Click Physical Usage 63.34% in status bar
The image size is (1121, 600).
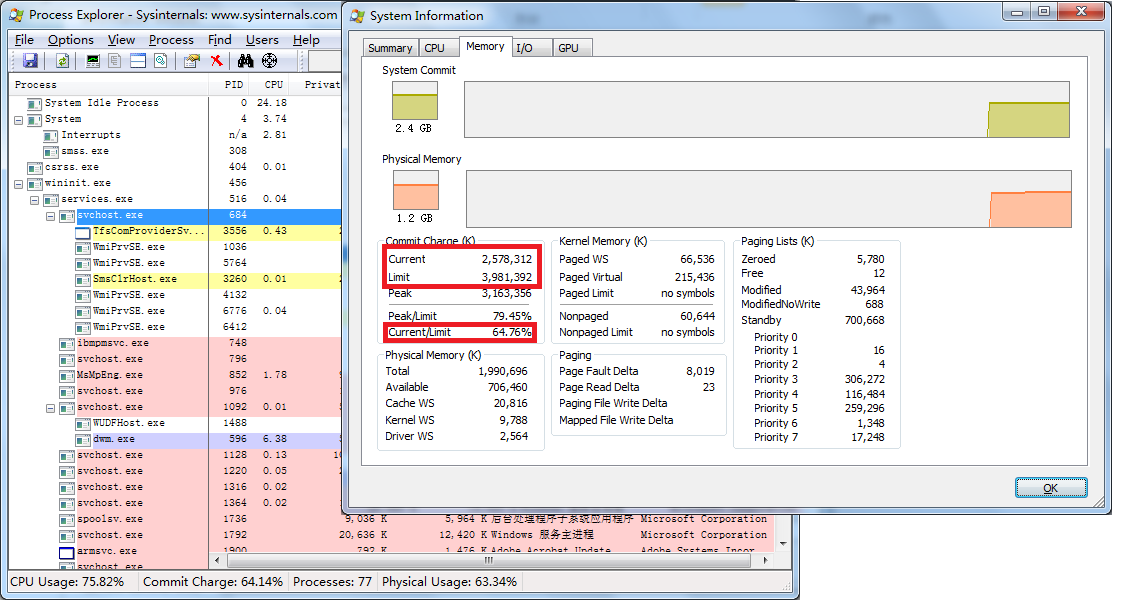[450, 582]
